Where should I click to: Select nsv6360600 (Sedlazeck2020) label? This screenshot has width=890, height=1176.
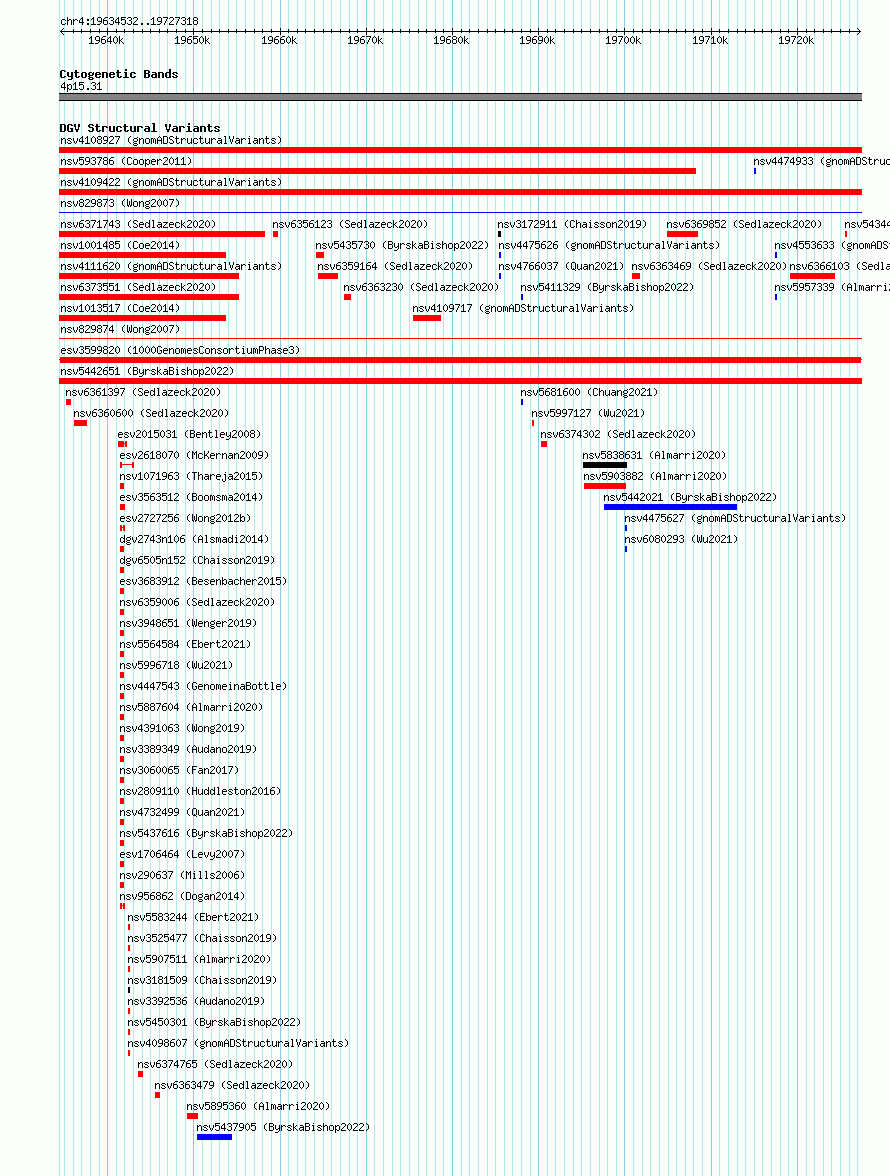[x=151, y=413]
